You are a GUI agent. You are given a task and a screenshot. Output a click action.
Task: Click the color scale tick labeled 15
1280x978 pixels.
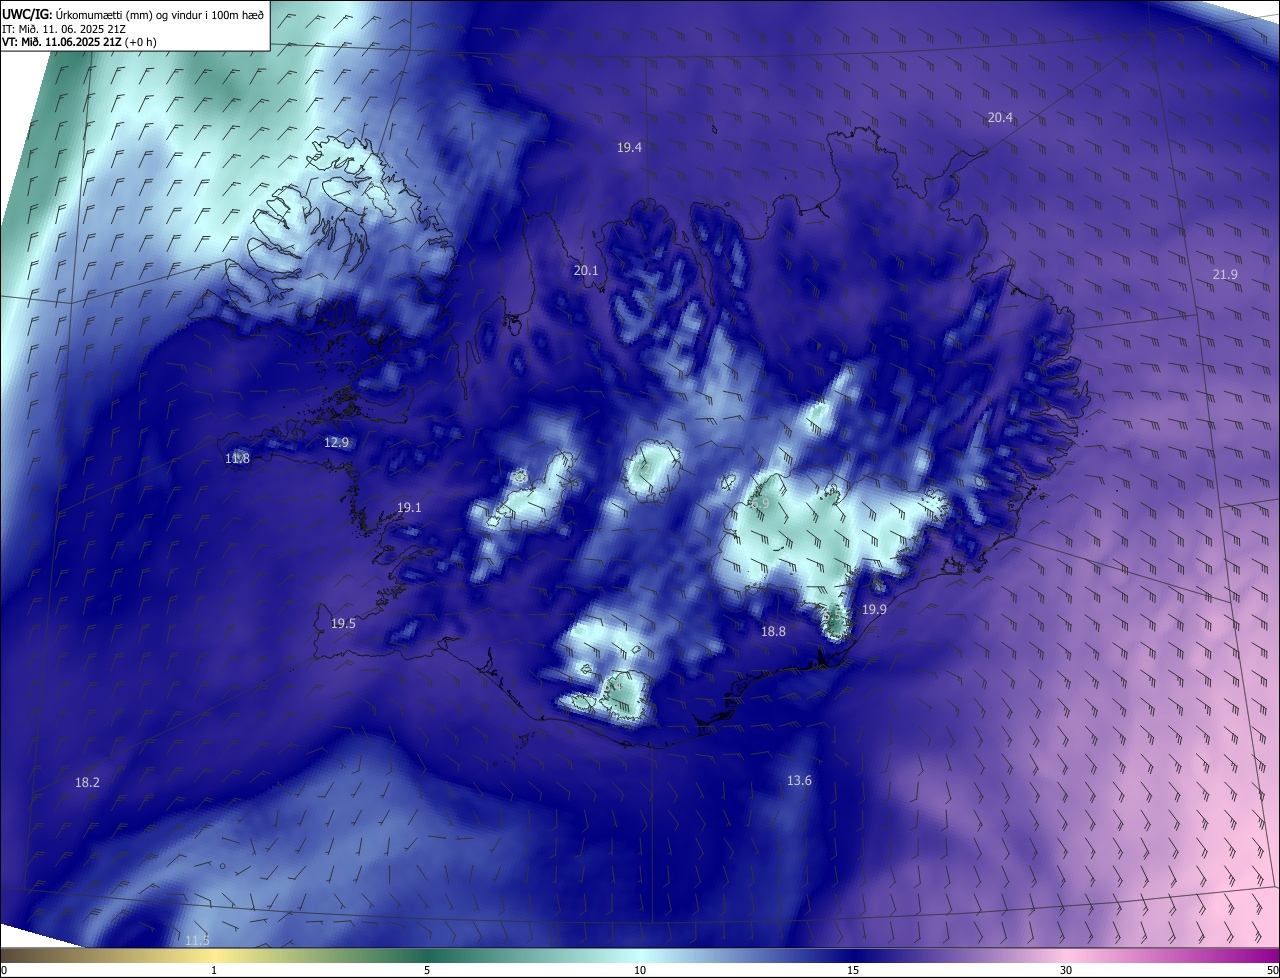coord(853,970)
